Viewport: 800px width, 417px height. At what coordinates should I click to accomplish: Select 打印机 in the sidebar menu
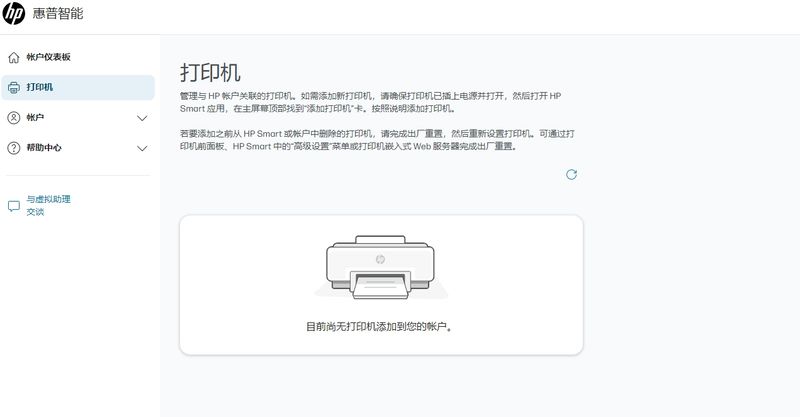(40, 87)
